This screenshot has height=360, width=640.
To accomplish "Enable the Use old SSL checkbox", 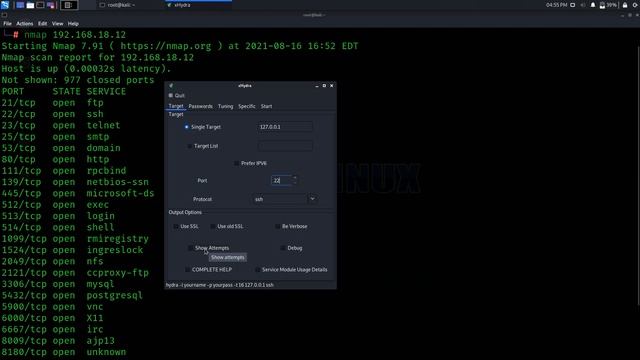I will pyautogui.click(x=213, y=226).
